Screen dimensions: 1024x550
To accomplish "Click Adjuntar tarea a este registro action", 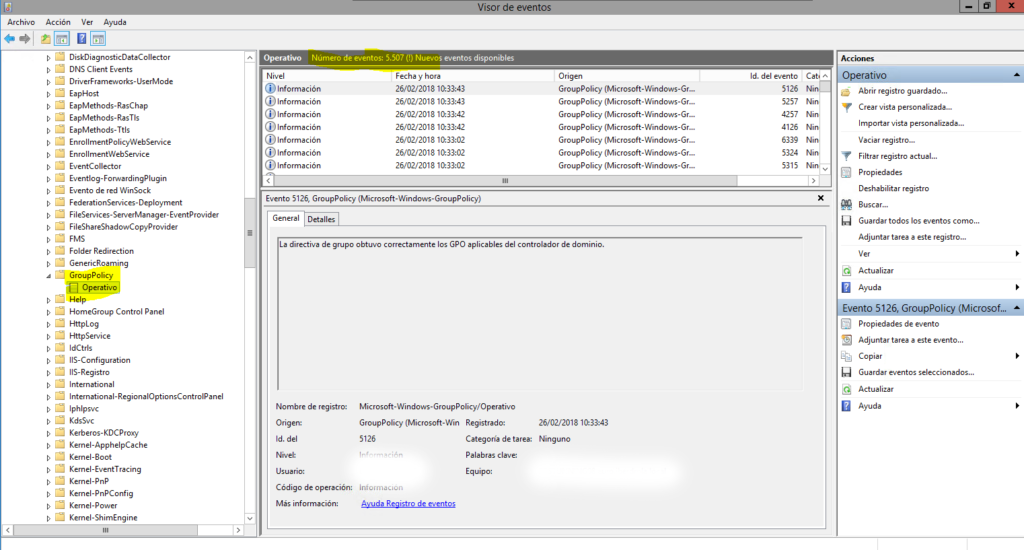I will [x=912, y=237].
